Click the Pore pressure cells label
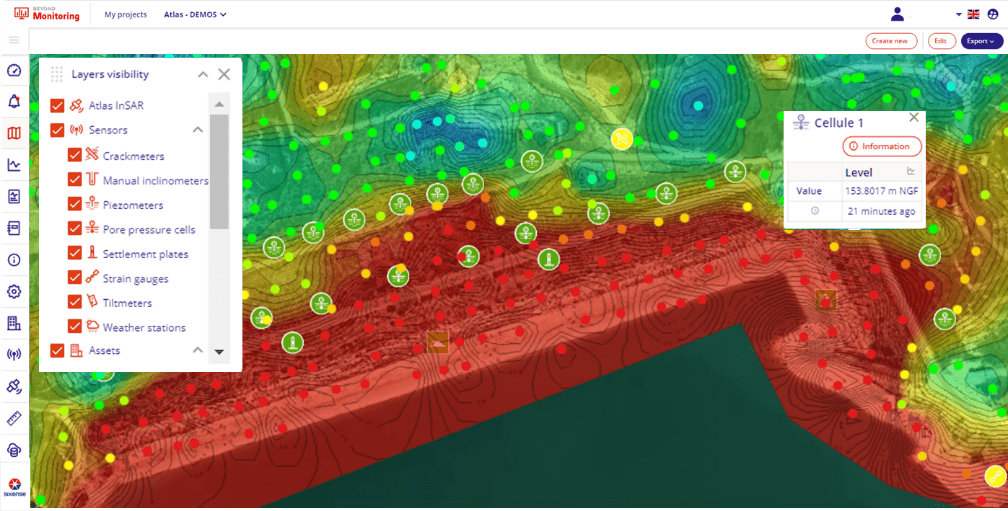Image resolution: width=1008 pixels, height=511 pixels. (x=149, y=229)
